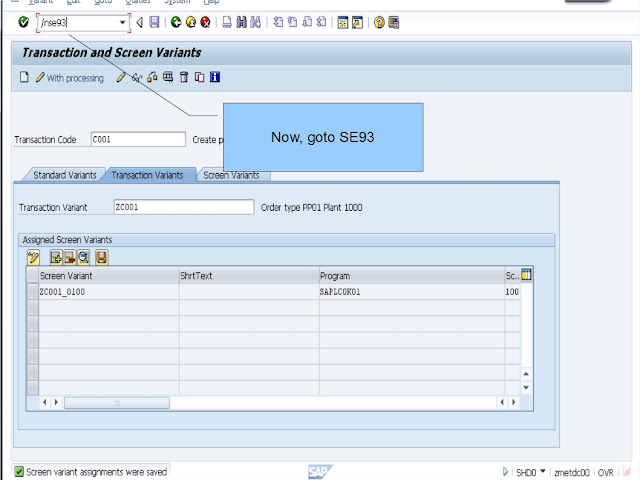
Task: Expand status bar with the triangle icon
Action: (x=505, y=472)
